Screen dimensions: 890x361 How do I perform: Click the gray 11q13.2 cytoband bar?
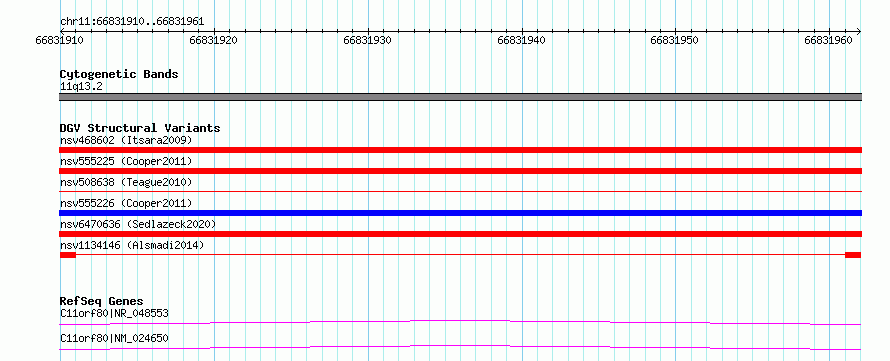(460, 97)
